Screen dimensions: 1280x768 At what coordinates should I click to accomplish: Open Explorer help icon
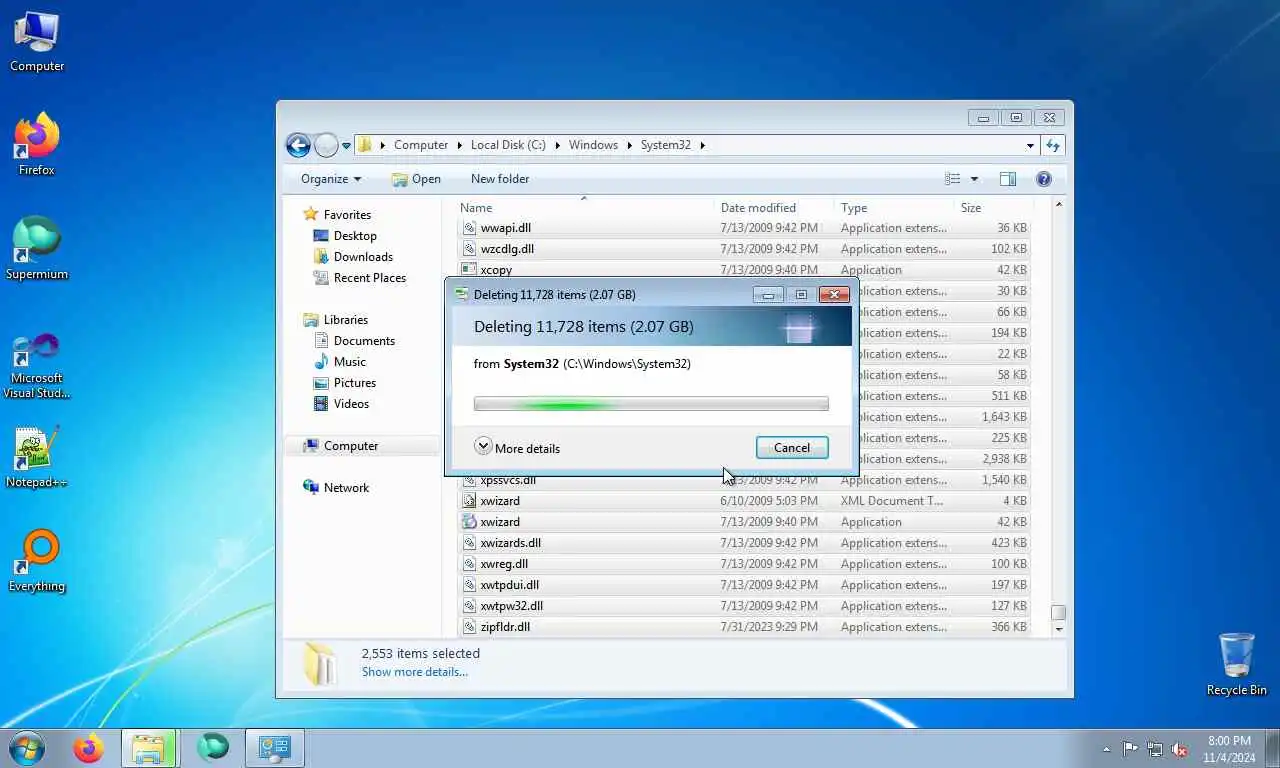(x=1044, y=179)
